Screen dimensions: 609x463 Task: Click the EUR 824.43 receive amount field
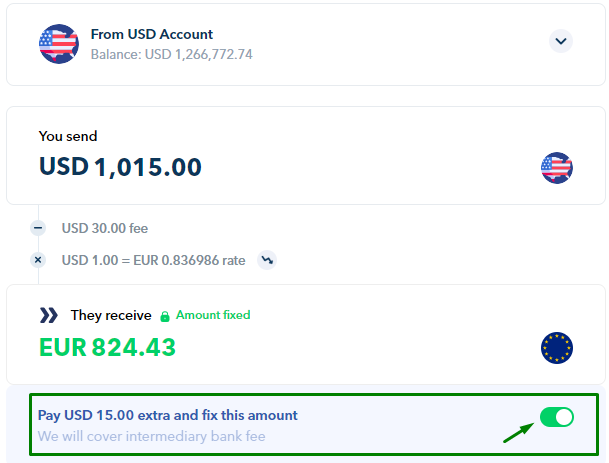[x=107, y=347]
